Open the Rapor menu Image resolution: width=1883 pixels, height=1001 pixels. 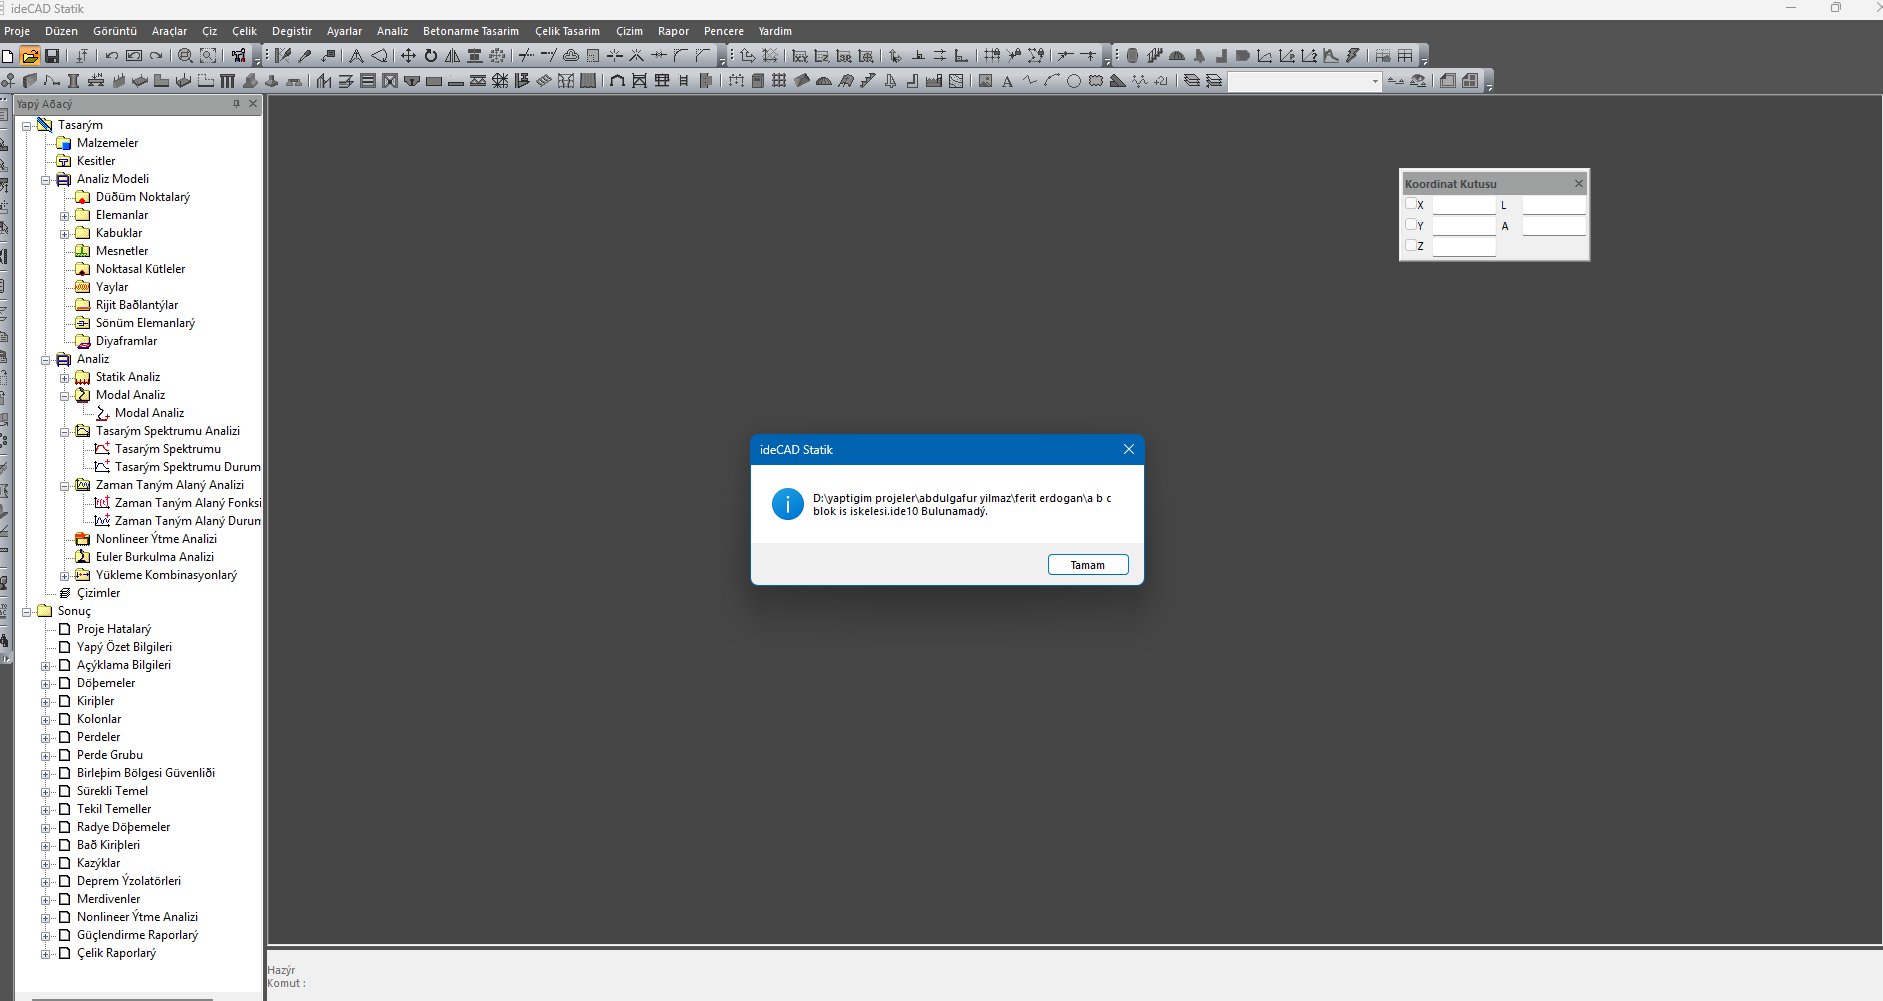(x=673, y=31)
